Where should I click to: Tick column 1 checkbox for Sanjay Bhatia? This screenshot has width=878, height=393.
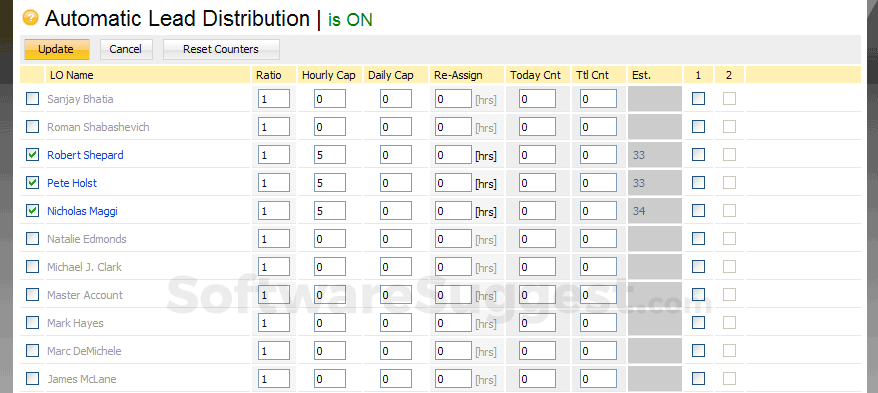698,99
